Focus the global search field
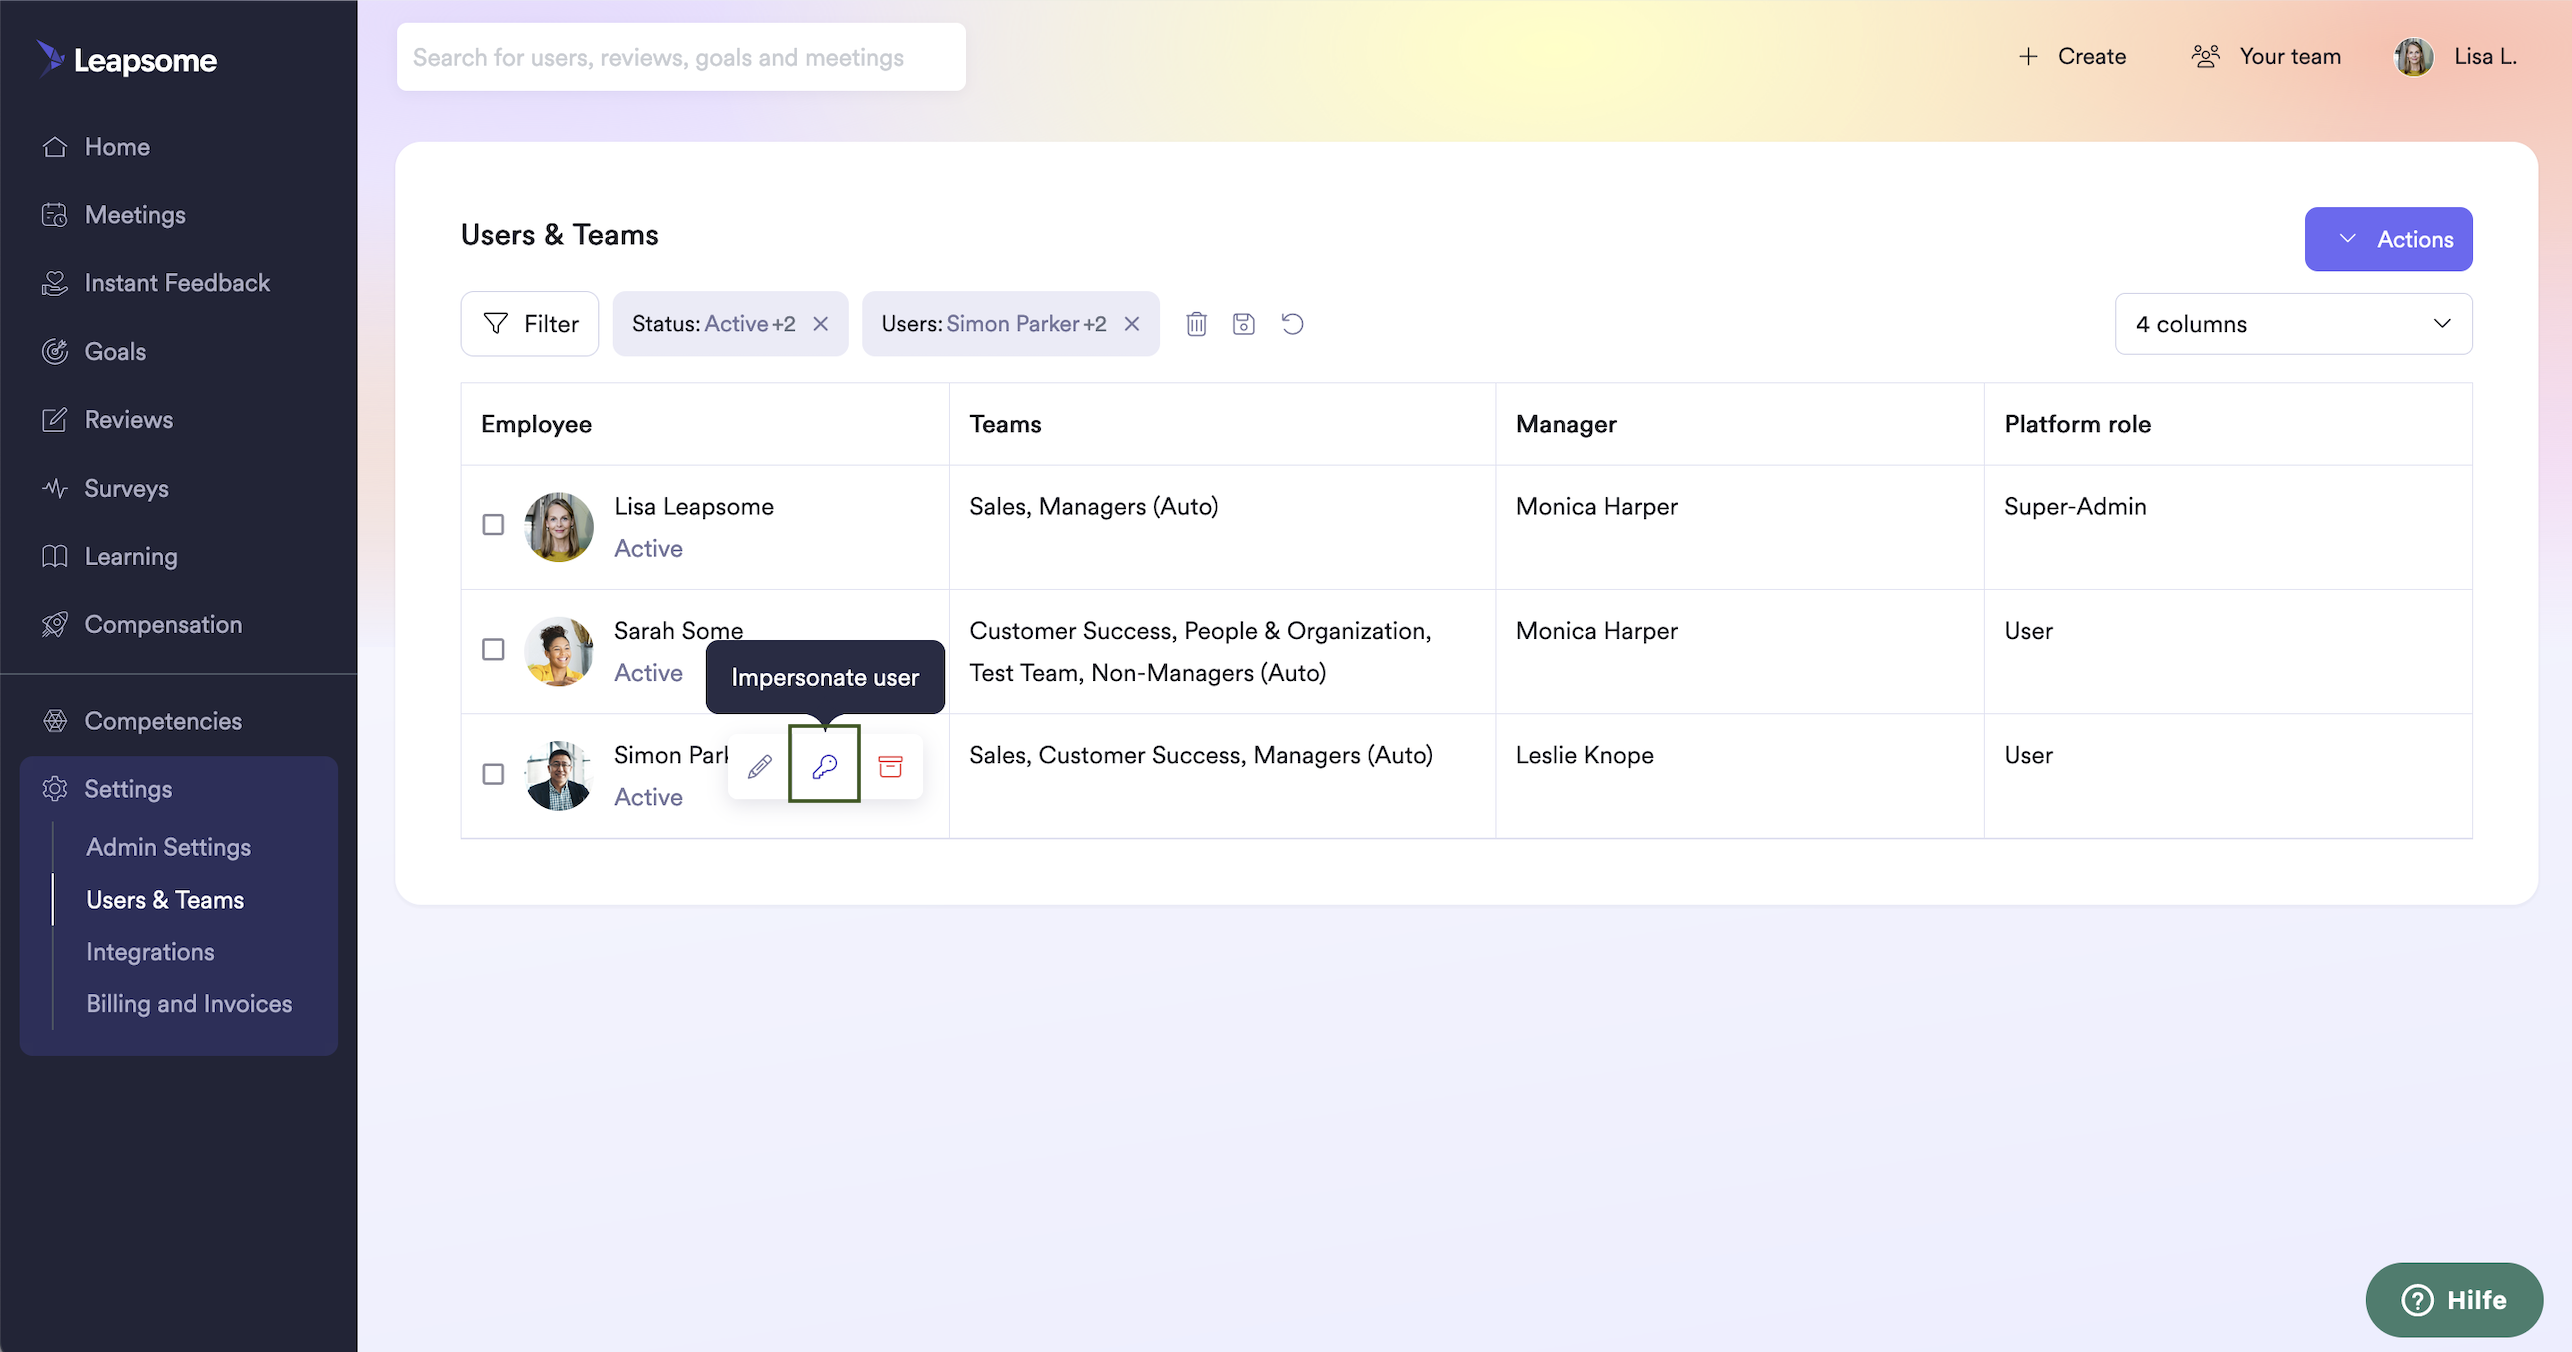The image size is (2572, 1352). click(x=681, y=57)
